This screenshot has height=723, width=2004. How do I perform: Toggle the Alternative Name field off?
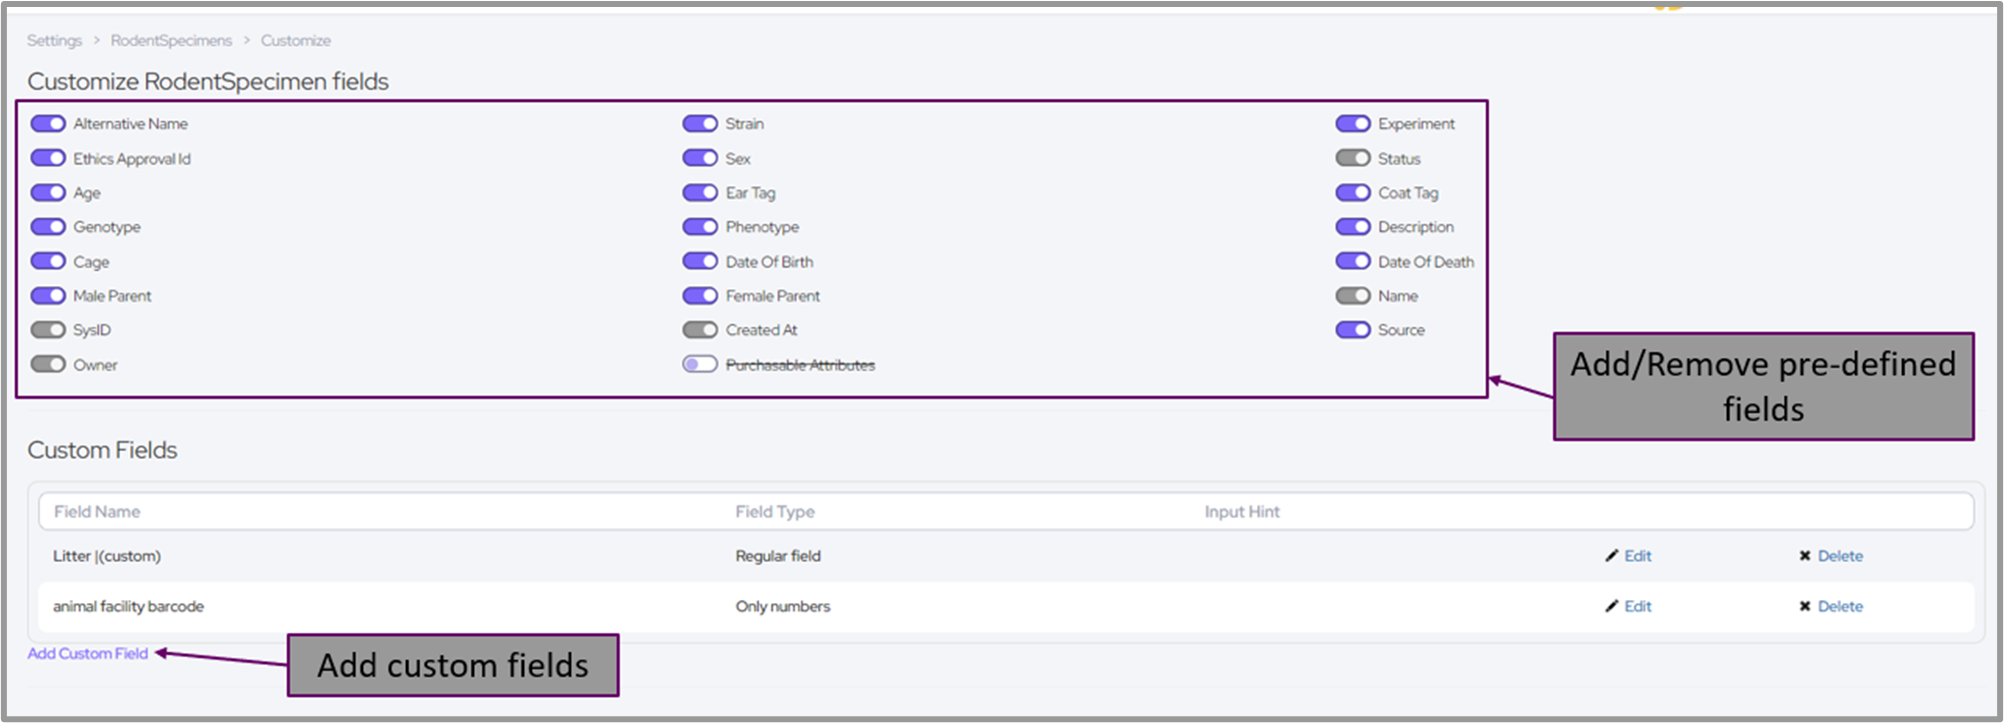tap(48, 124)
